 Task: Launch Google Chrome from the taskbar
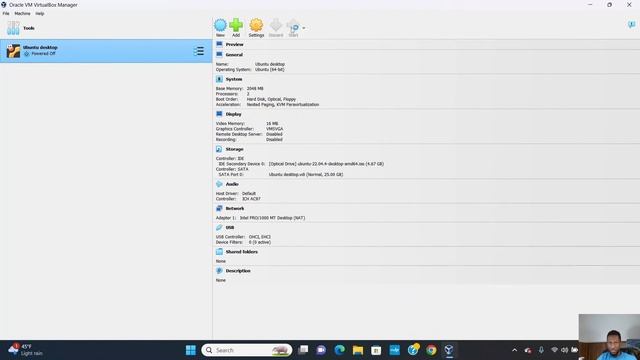(431, 350)
